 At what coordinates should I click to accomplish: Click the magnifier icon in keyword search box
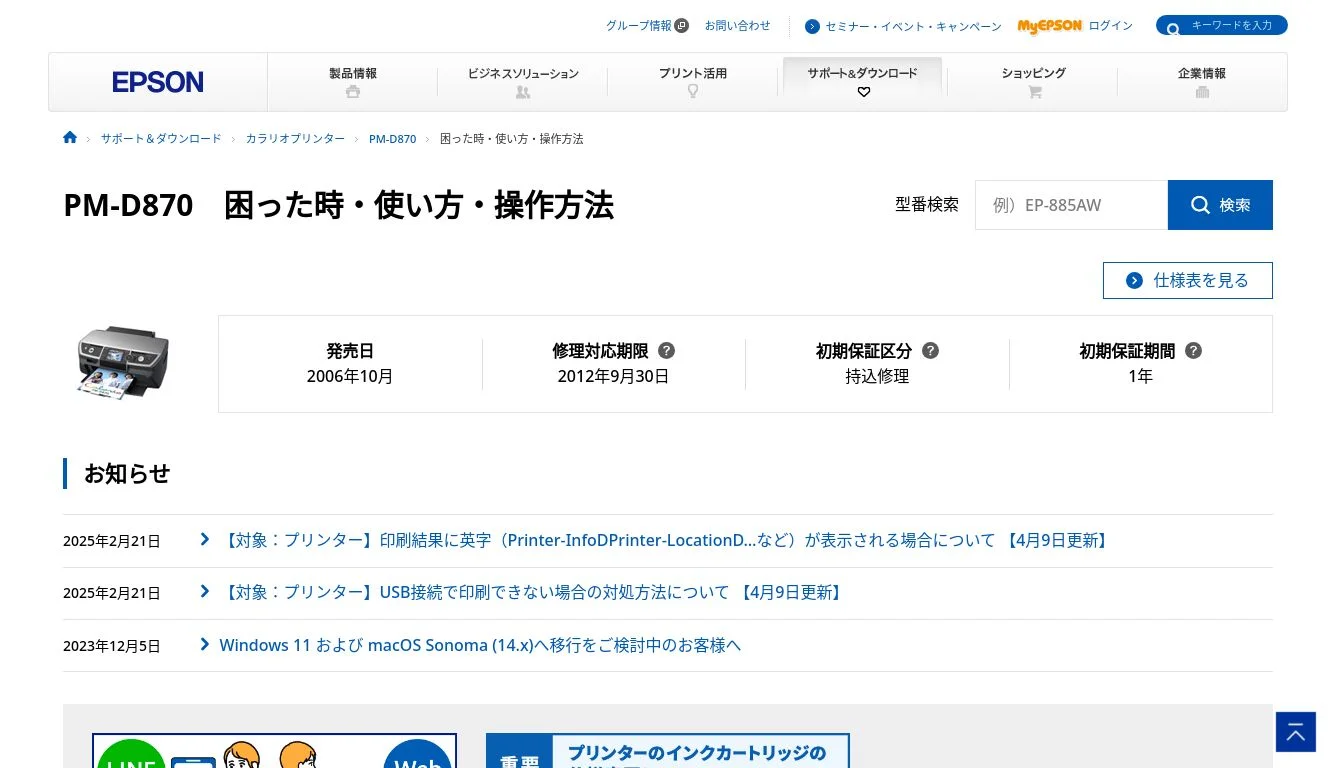coord(1173,29)
